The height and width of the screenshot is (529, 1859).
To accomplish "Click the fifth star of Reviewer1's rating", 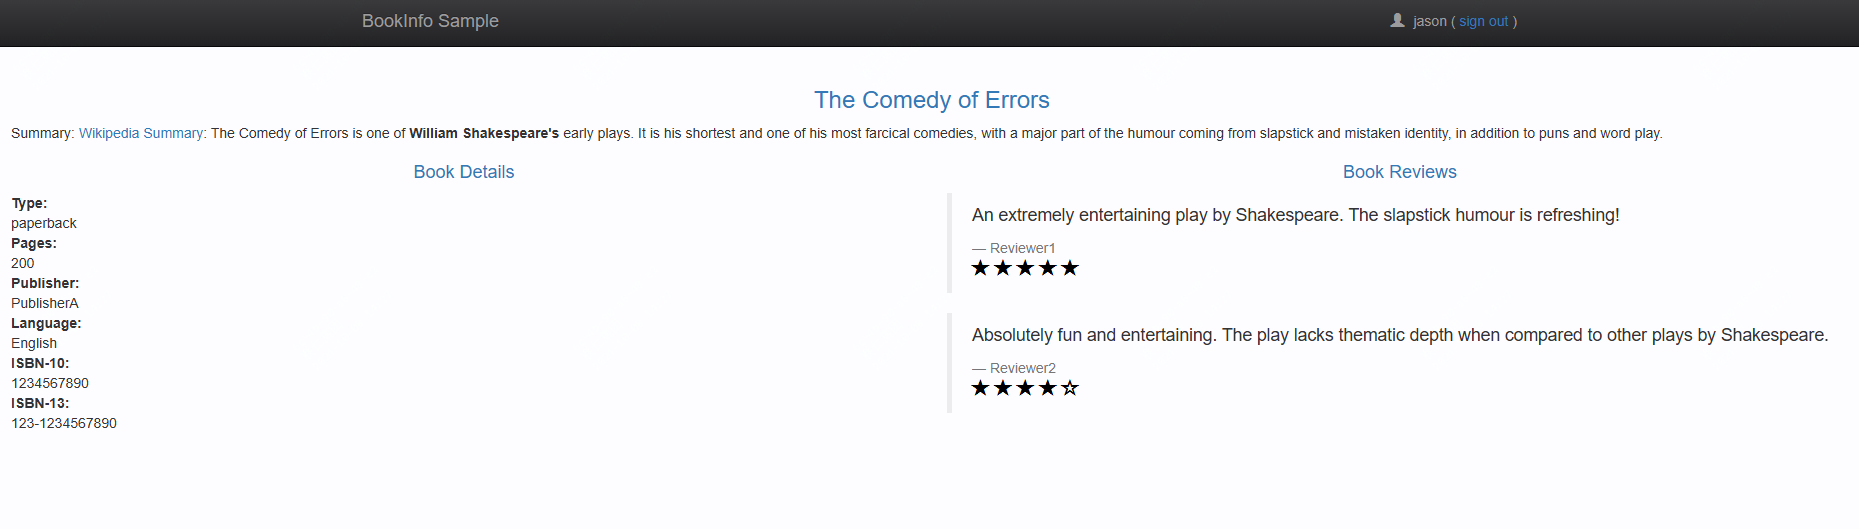I will pos(1070,268).
